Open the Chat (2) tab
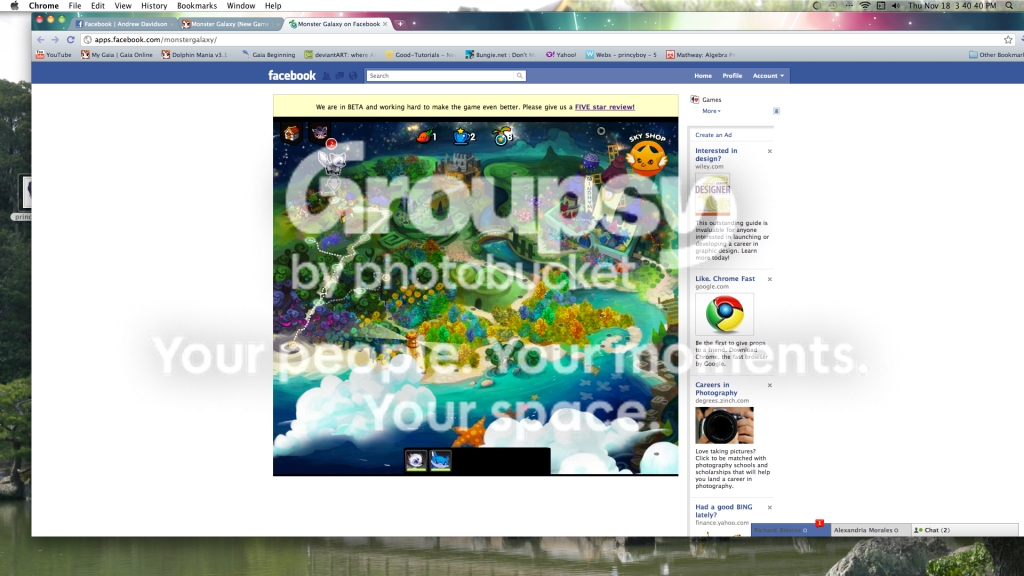Screen dimensions: 1024x576 pyautogui.click(x=964, y=530)
